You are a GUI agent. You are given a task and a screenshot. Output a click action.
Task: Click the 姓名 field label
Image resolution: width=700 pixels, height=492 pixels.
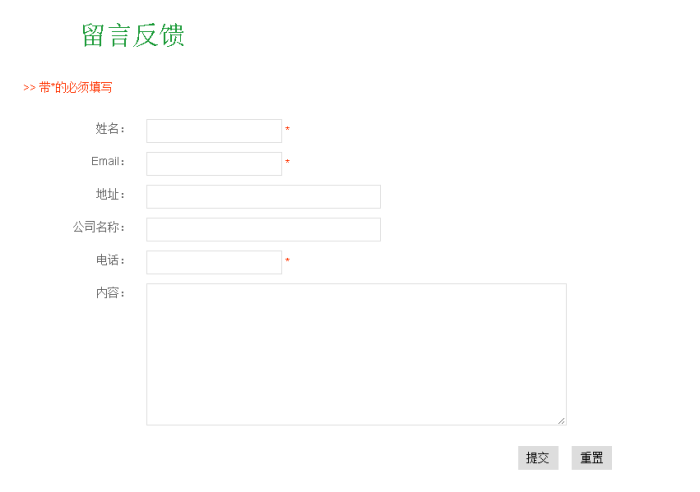[110, 128]
